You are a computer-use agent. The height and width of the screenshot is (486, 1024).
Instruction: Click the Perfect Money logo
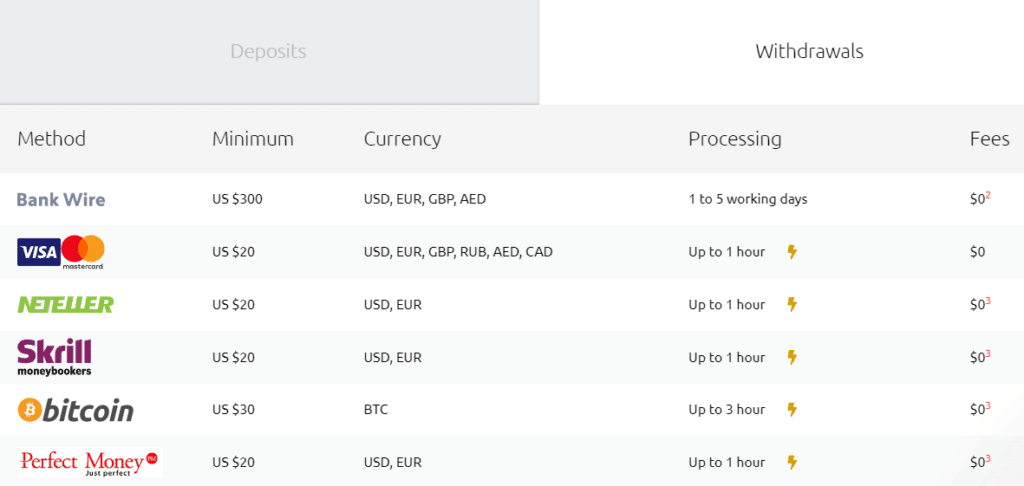(89, 462)
